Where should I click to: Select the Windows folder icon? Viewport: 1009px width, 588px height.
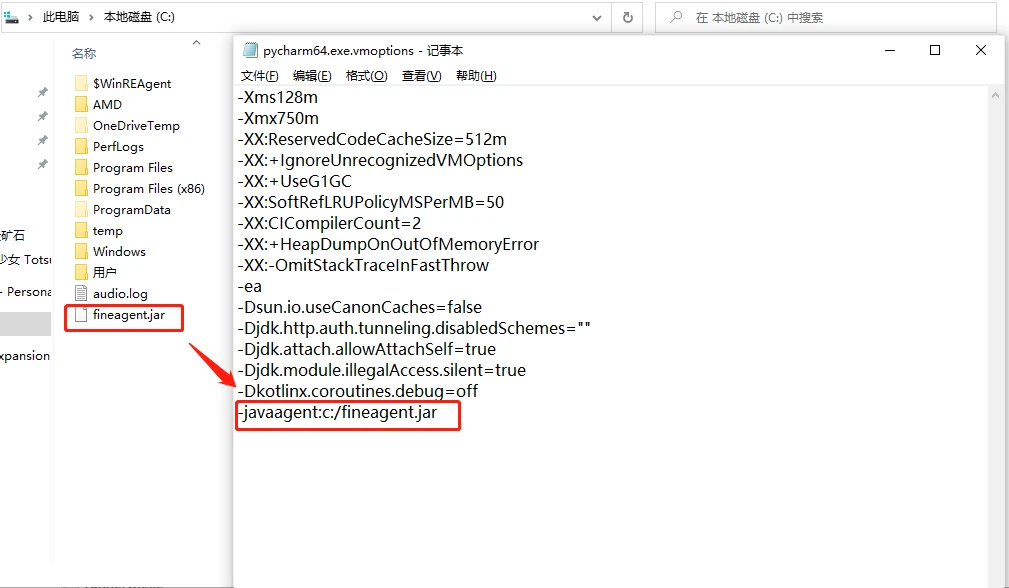[81, 252]
